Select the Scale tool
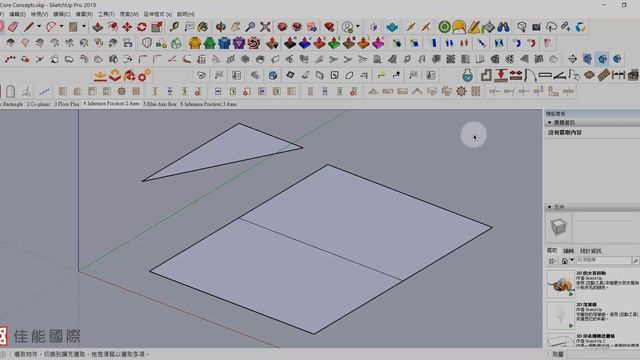The image size is (640, 360). (157, 27)
